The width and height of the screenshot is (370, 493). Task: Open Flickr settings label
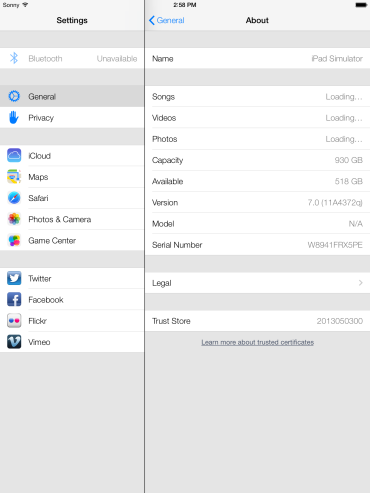pyautogui.click(x=37, y=321)
